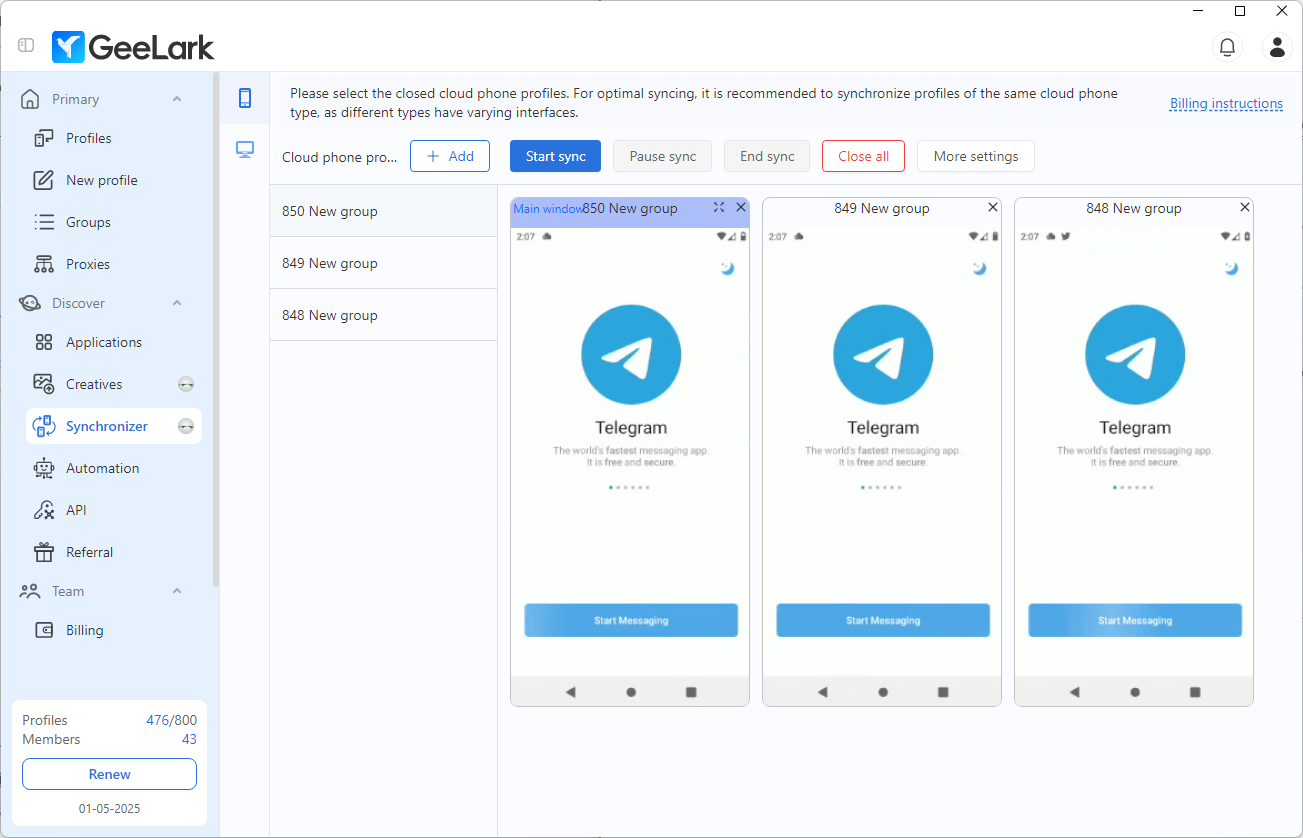Image resolution: width=1303 pixels, height=838 pixels.
Task: Open Automation section
Action: pyautogui.click(x=113, y=468)
